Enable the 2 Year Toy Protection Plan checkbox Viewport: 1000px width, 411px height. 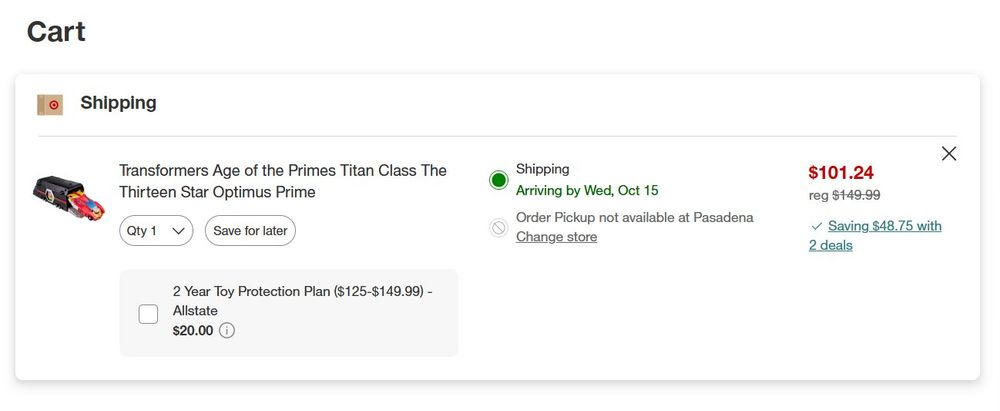[x=148, y=314]
